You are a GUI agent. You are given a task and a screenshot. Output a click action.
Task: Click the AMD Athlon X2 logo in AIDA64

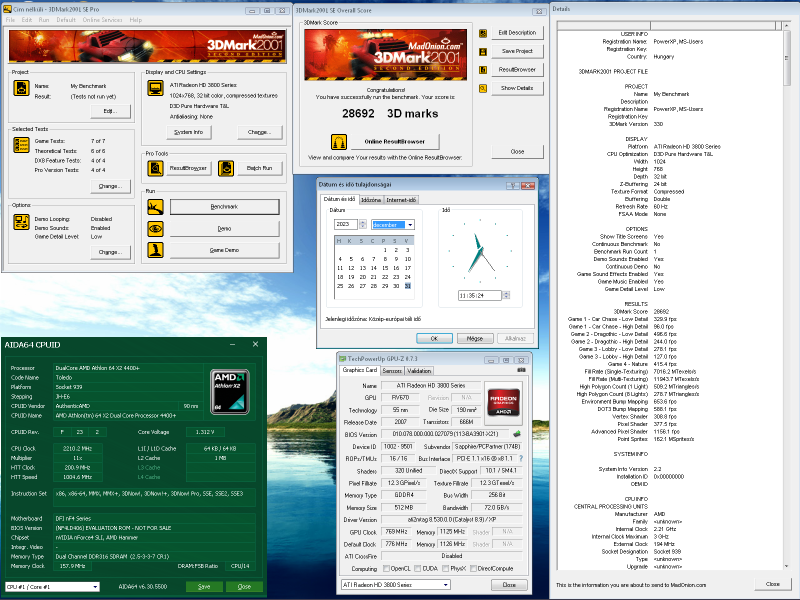pos(230,391)
